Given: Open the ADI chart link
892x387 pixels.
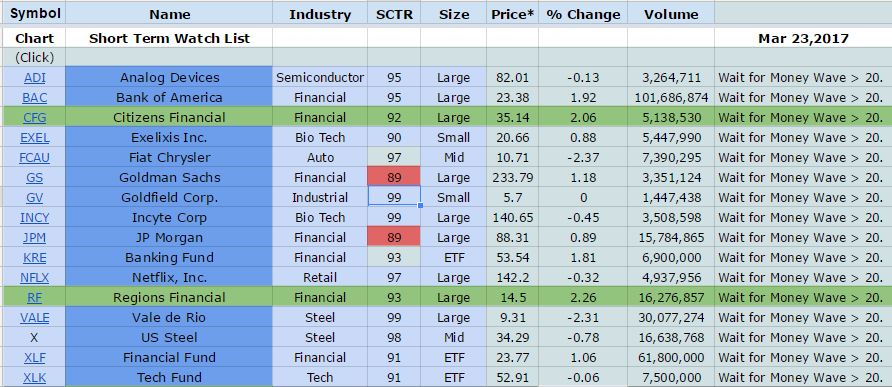Looking at the screenshot, I should (34, 78).
